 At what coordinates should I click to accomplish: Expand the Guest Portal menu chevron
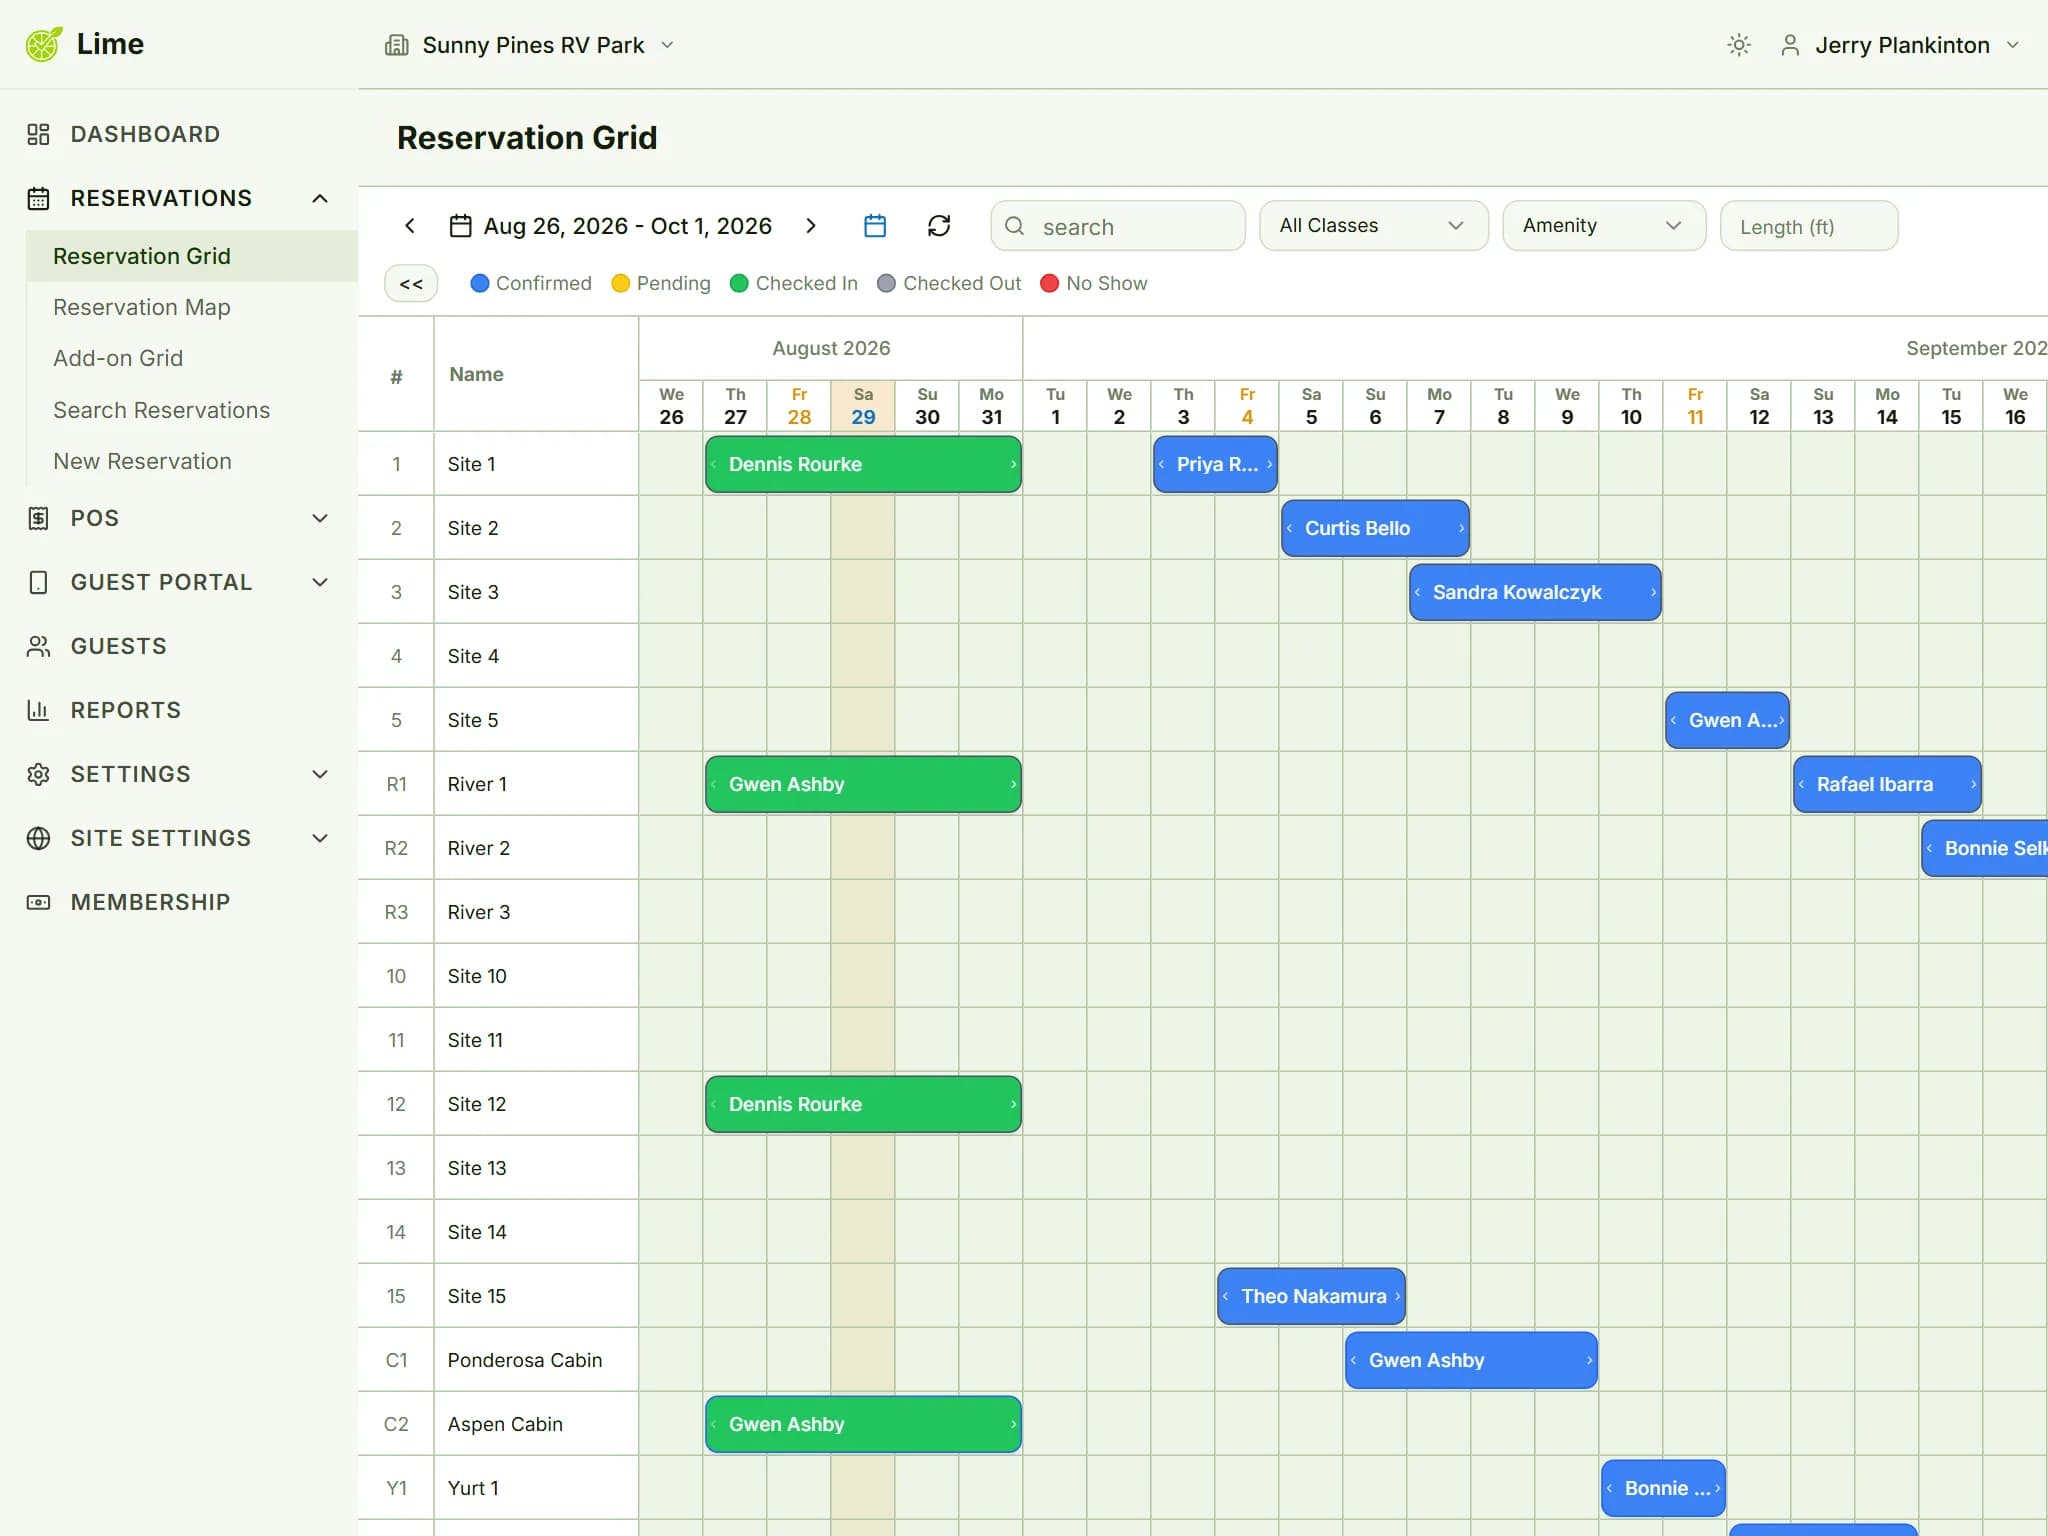tap(320, 582)
